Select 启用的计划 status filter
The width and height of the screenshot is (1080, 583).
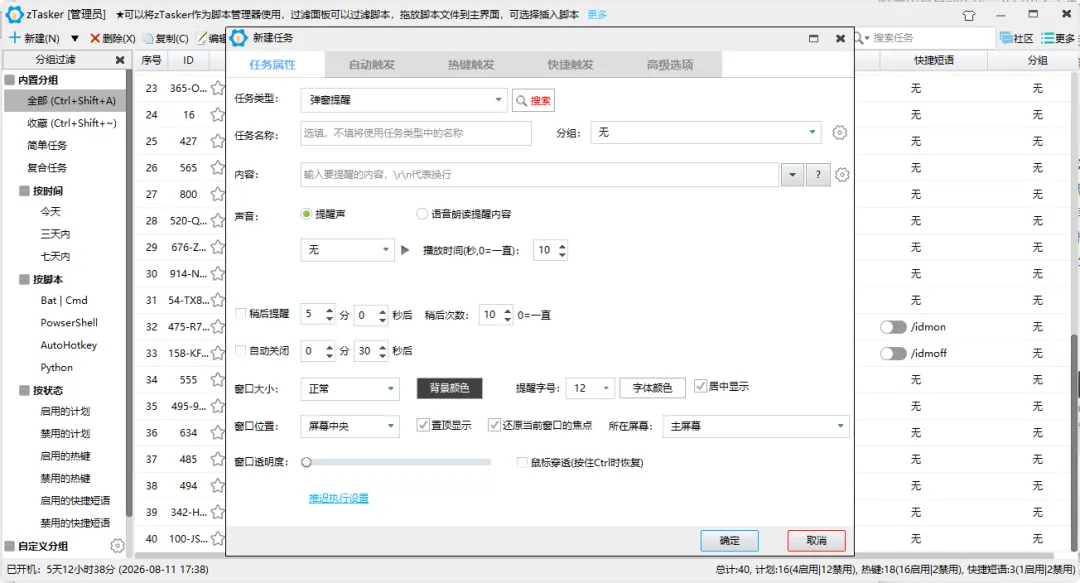[65, 411]
